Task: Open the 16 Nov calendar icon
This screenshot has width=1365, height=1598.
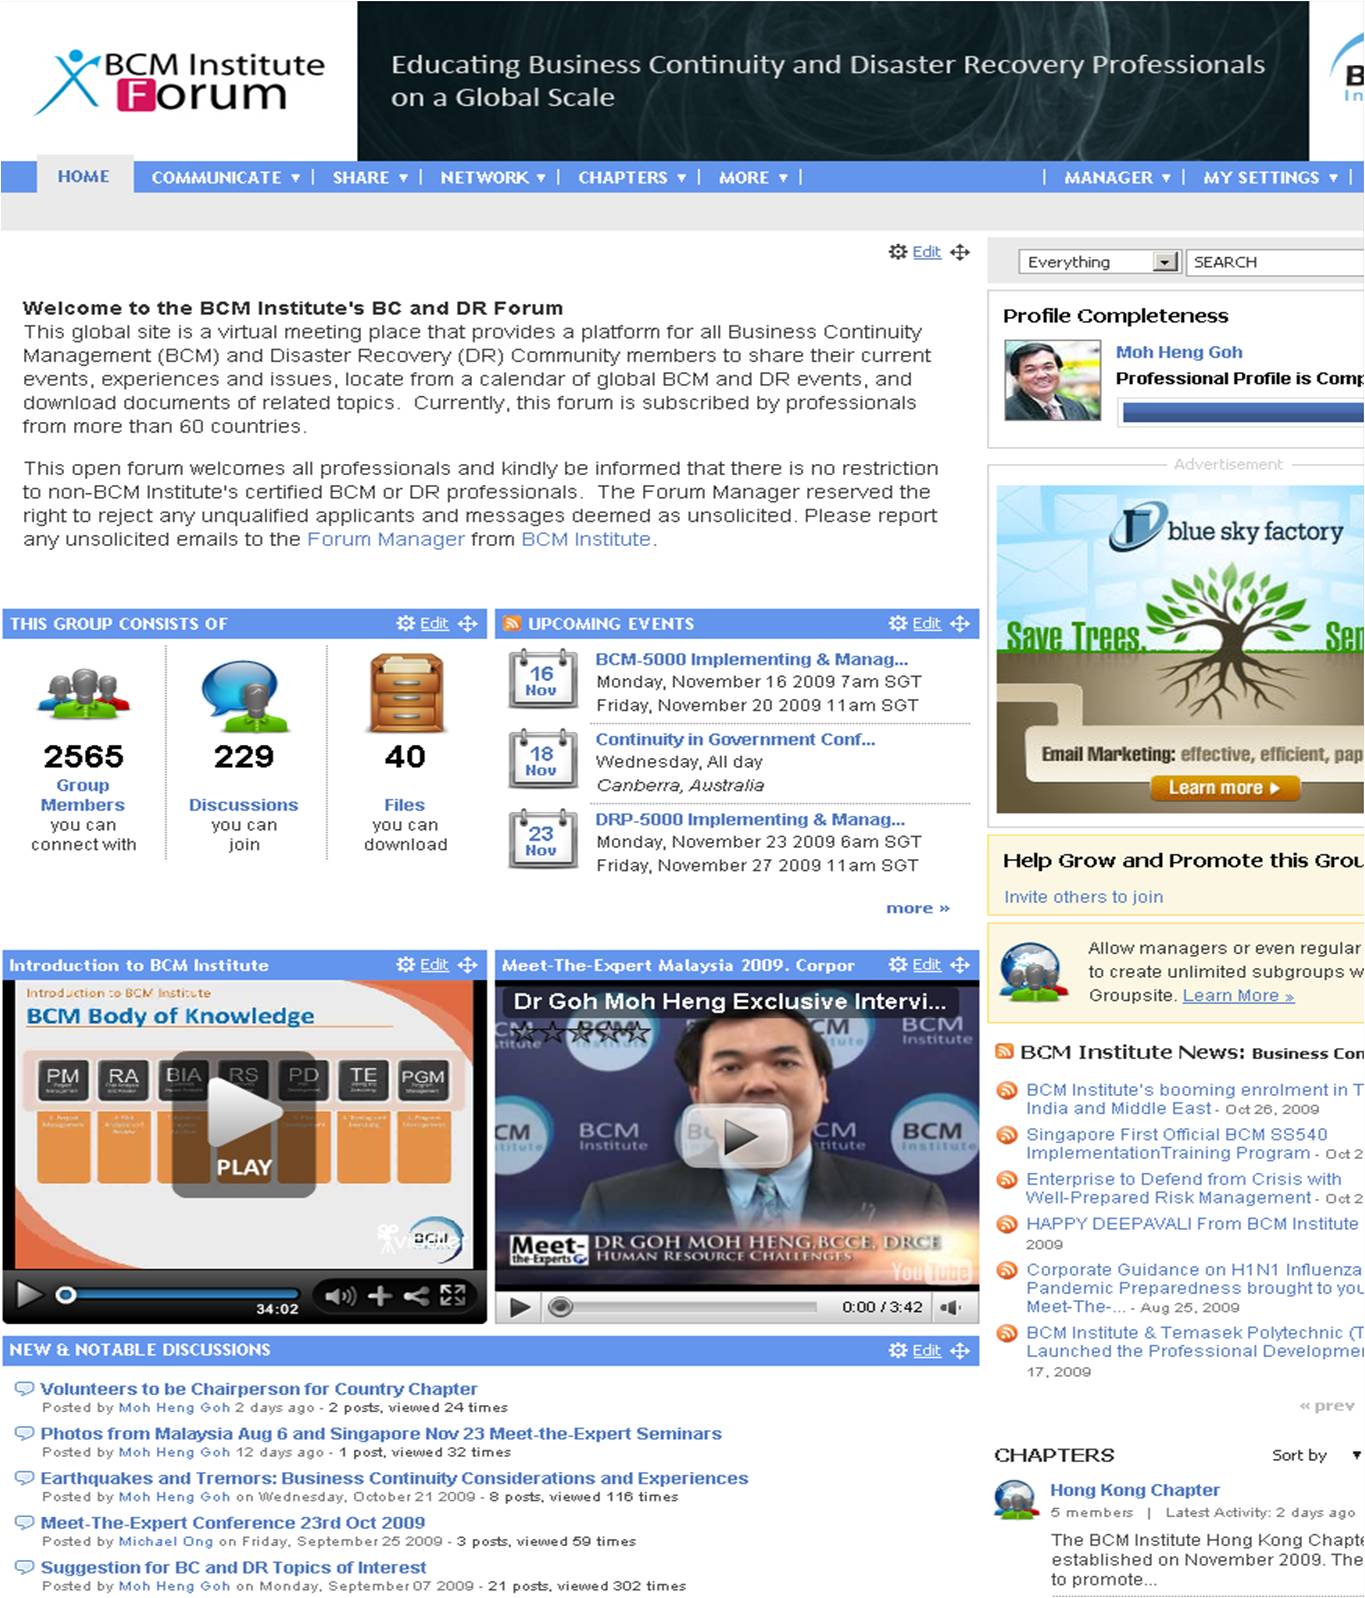Action: pyautogui.click(x=542, y=679)
